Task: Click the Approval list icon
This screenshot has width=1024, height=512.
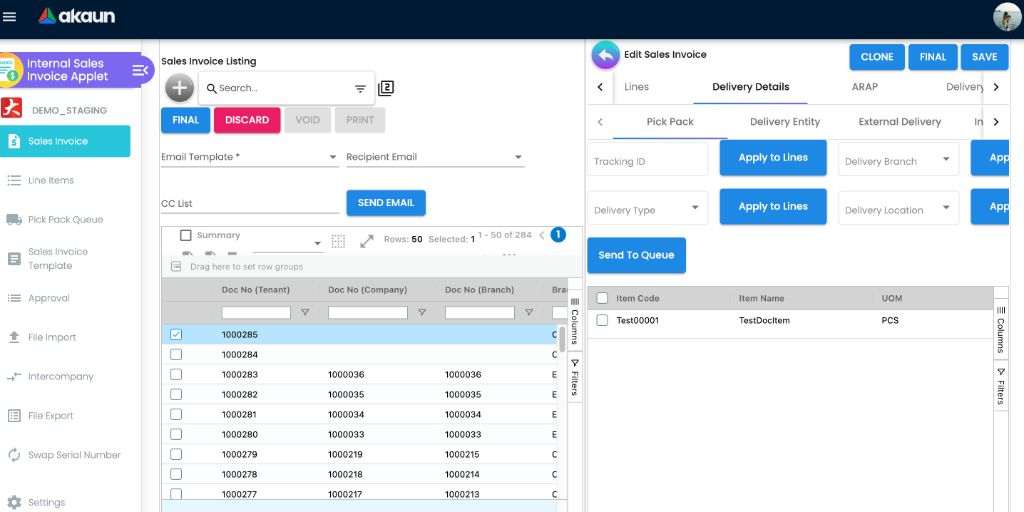Action: pyautogui.click(x=14, y=298)
